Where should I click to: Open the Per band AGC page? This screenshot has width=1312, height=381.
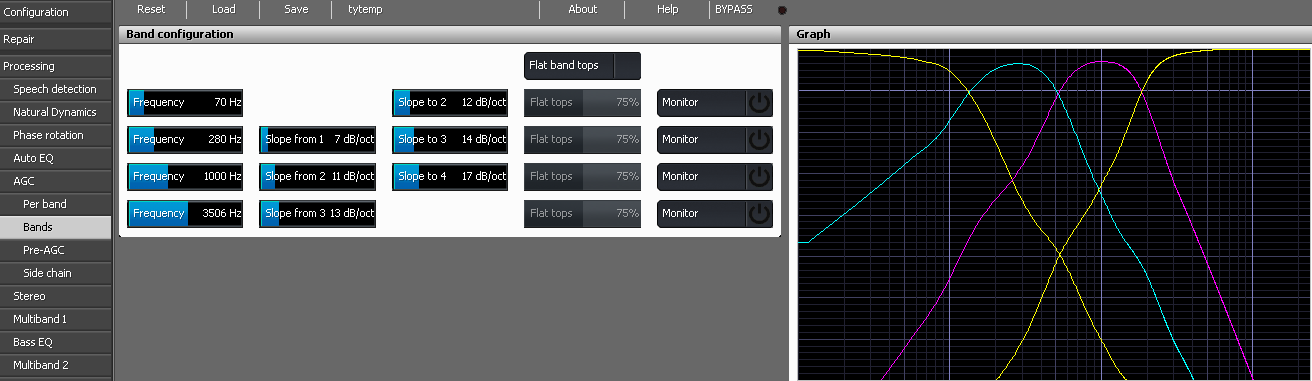56,204
